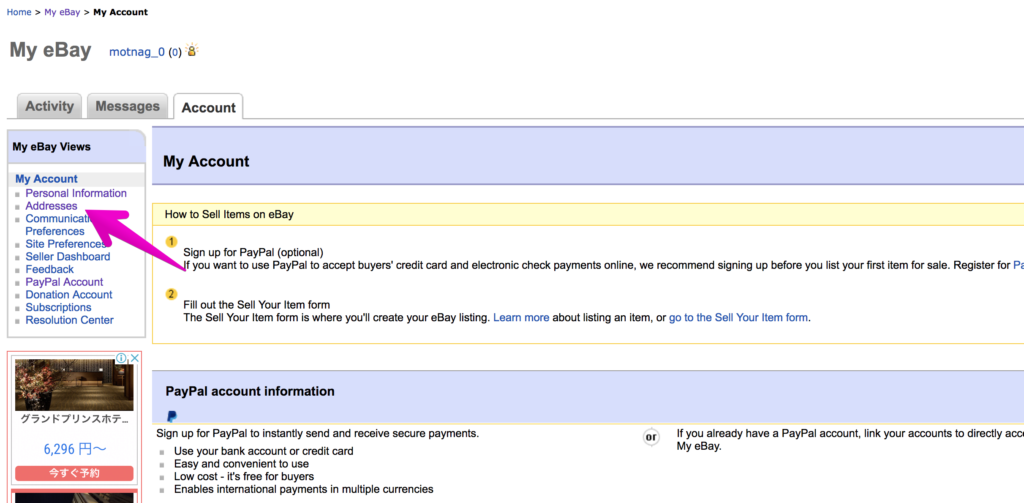Open motnag_0 user profile link
The width and height of the screenshot is (1024, 503).
point(137,52)
